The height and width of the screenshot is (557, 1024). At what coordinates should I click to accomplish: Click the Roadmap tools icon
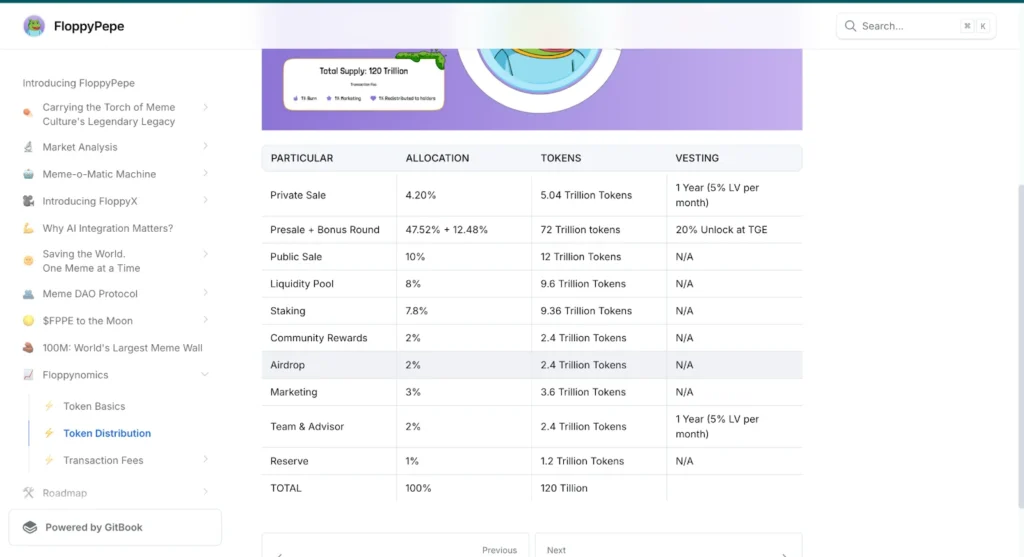pos(28,493)
